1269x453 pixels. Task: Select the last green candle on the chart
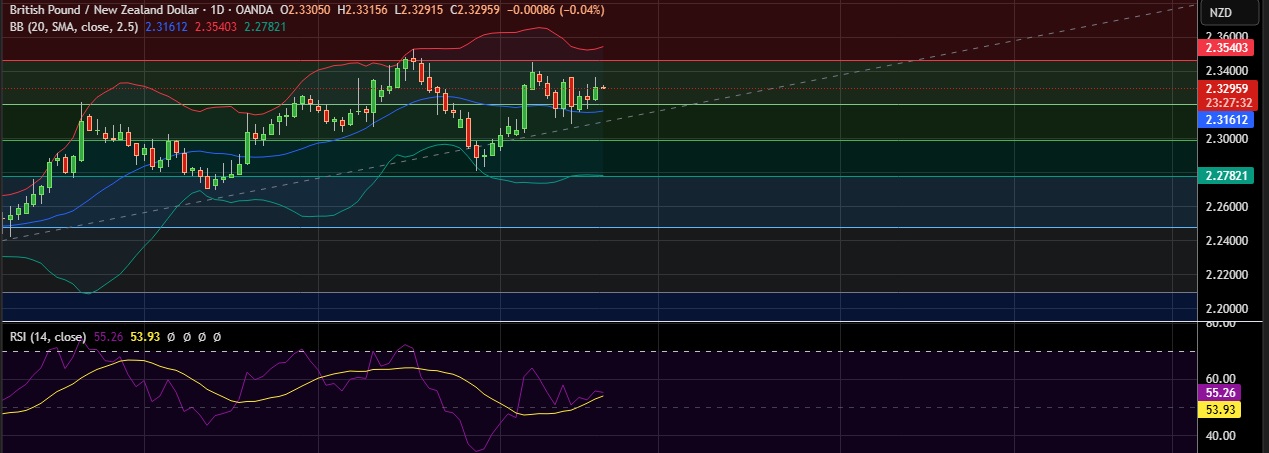(x=596, y=92)
